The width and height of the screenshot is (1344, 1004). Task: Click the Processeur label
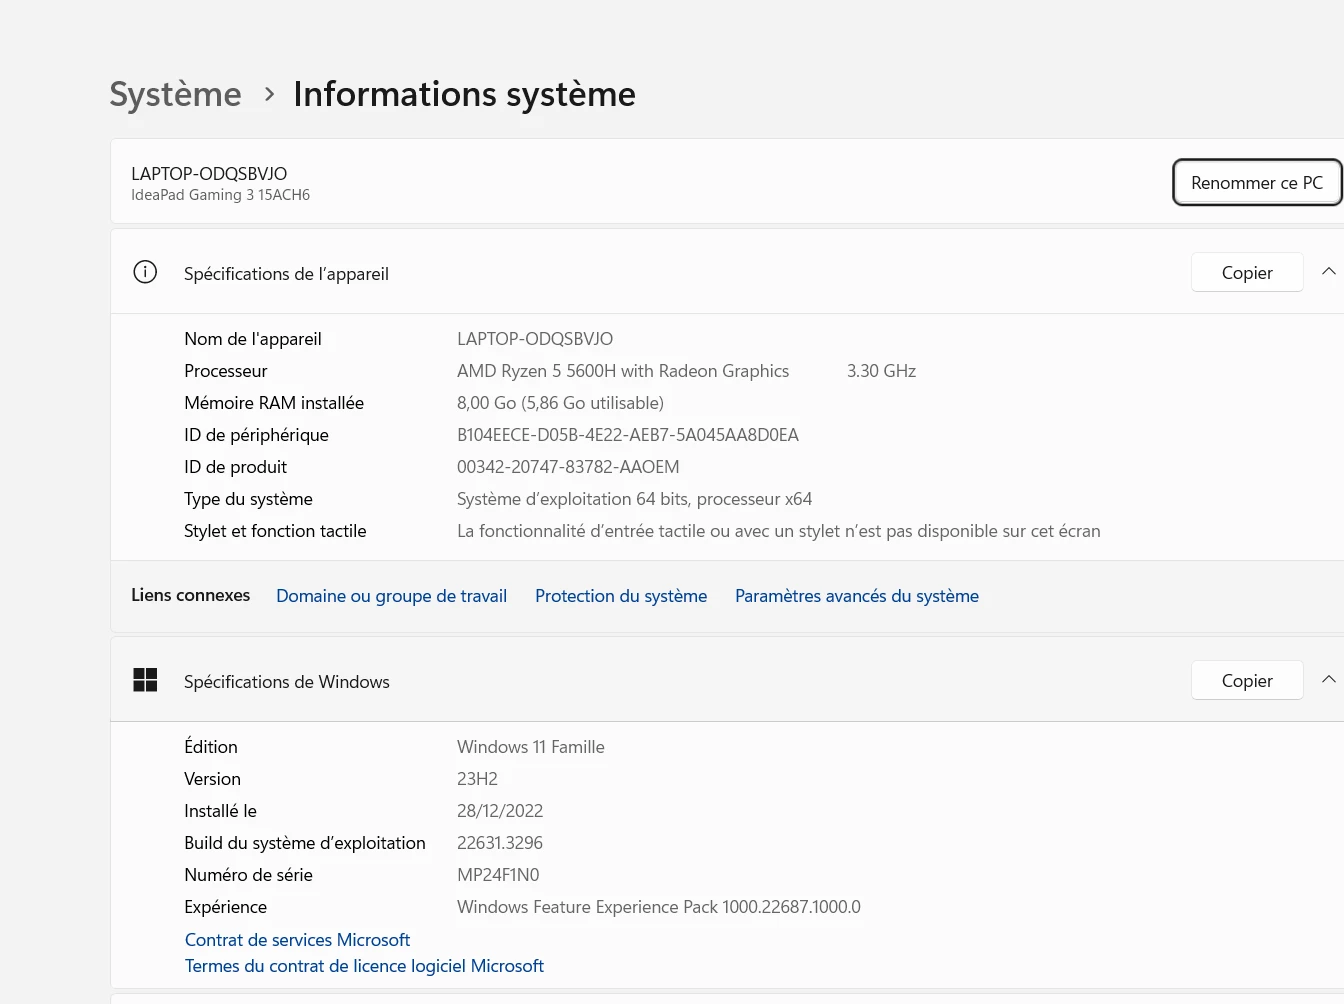click(226, 371)
